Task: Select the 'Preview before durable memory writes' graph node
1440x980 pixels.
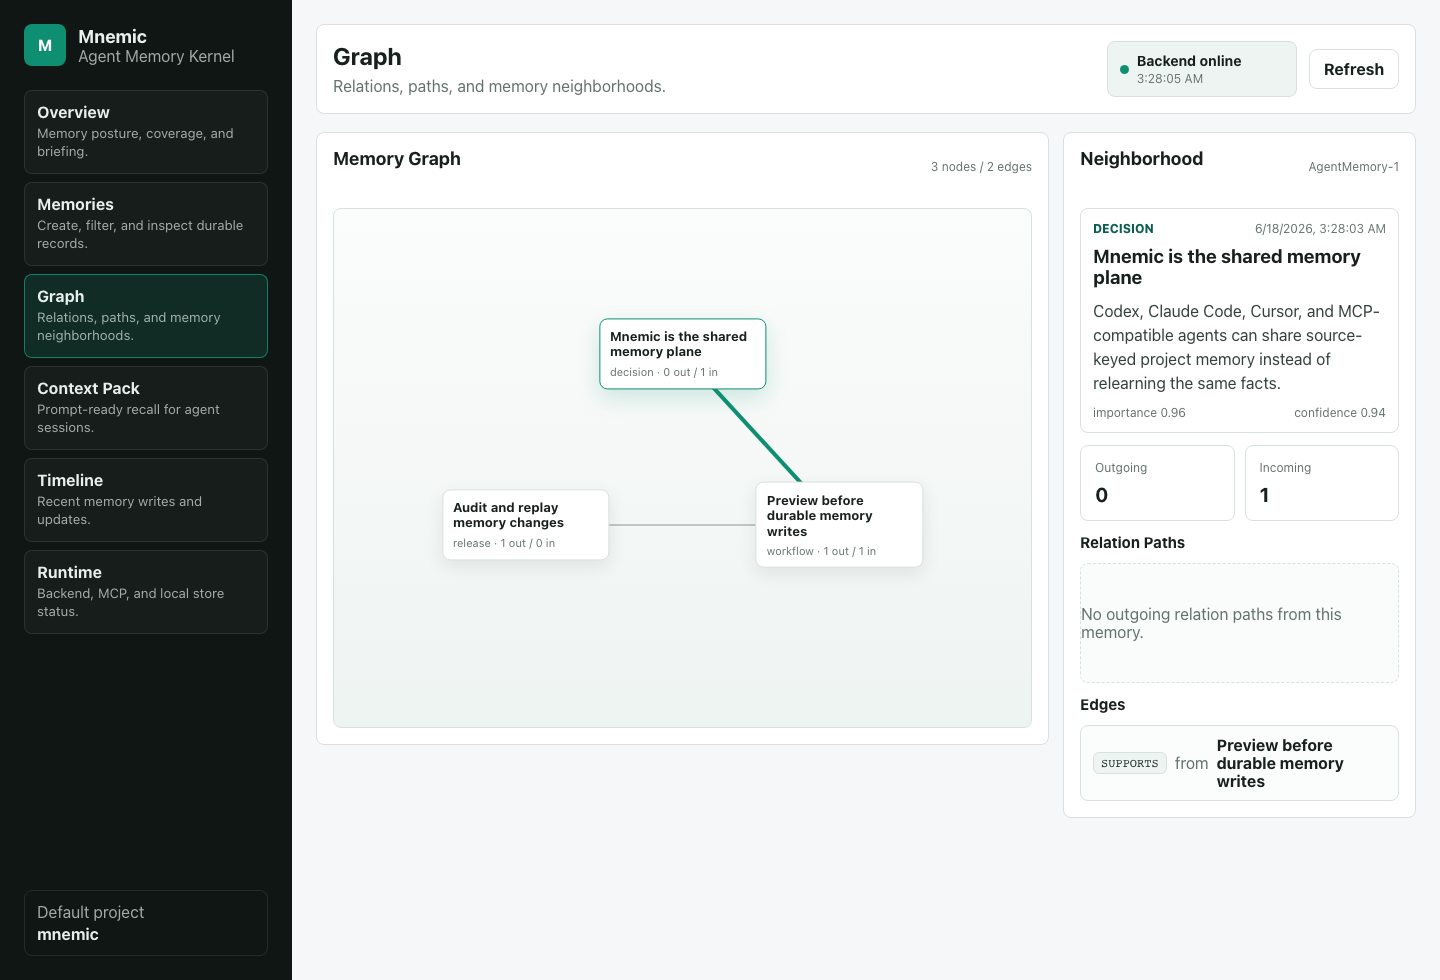Action: (x=839, y=525)
